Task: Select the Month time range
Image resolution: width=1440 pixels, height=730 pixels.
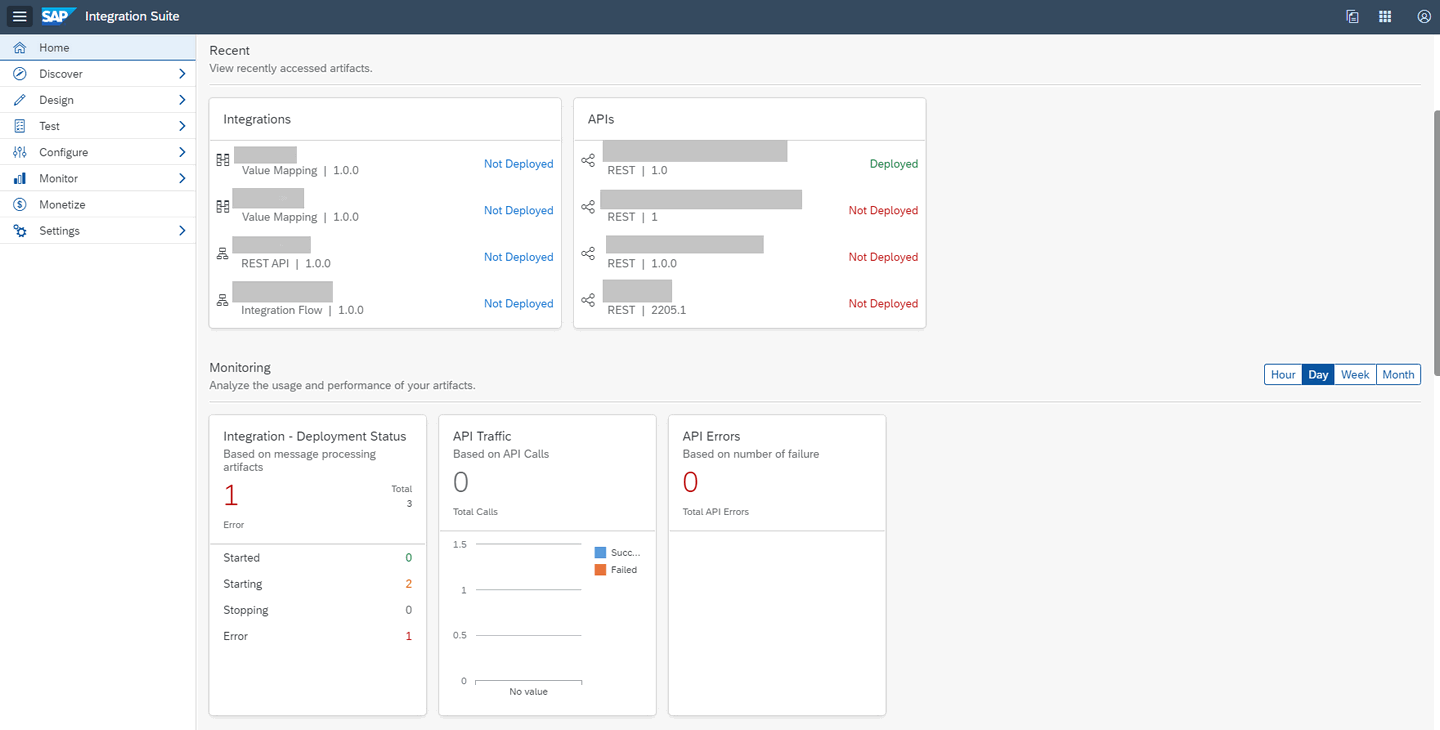Action: [x=1398, y=374]
